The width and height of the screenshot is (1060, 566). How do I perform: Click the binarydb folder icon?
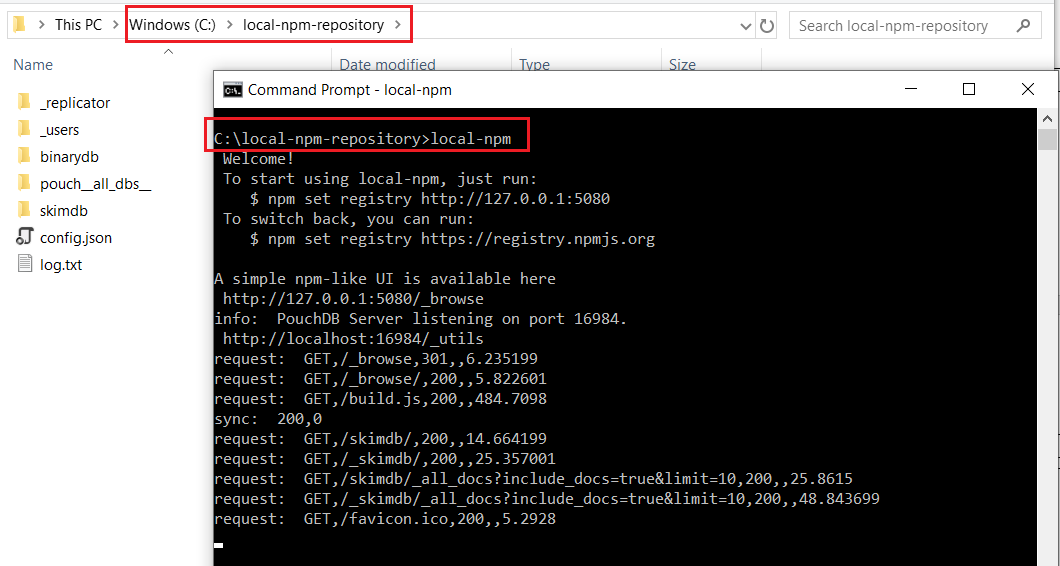pyautogui.click(x=24, y=156)
